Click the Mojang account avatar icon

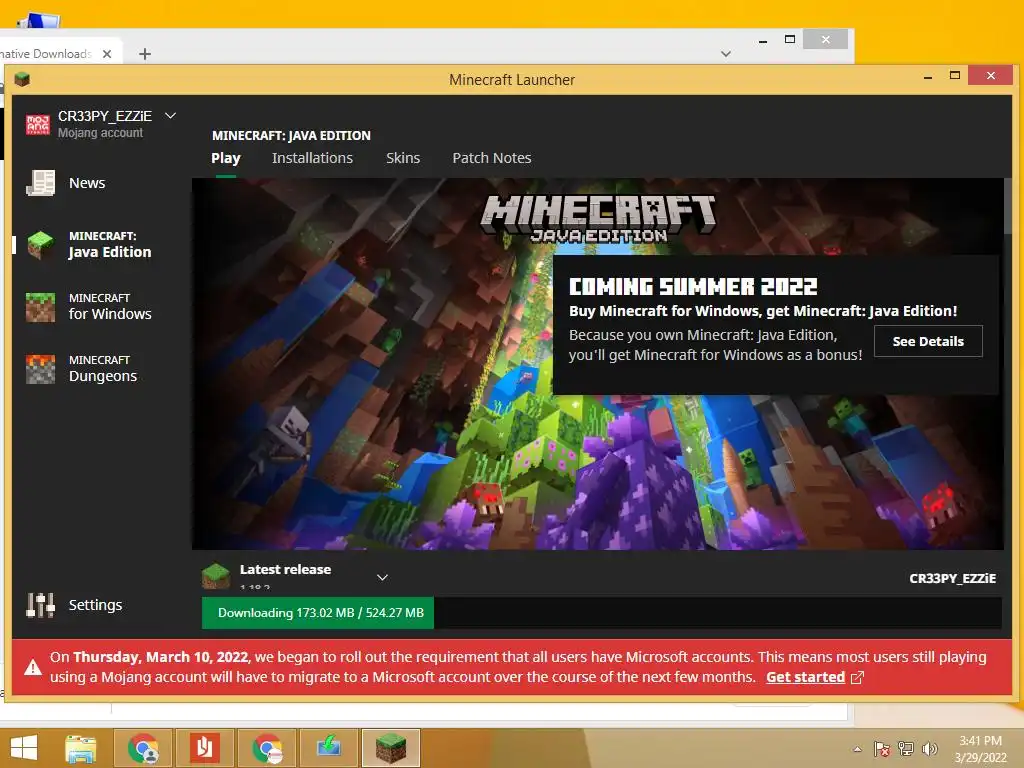(38, 124)
